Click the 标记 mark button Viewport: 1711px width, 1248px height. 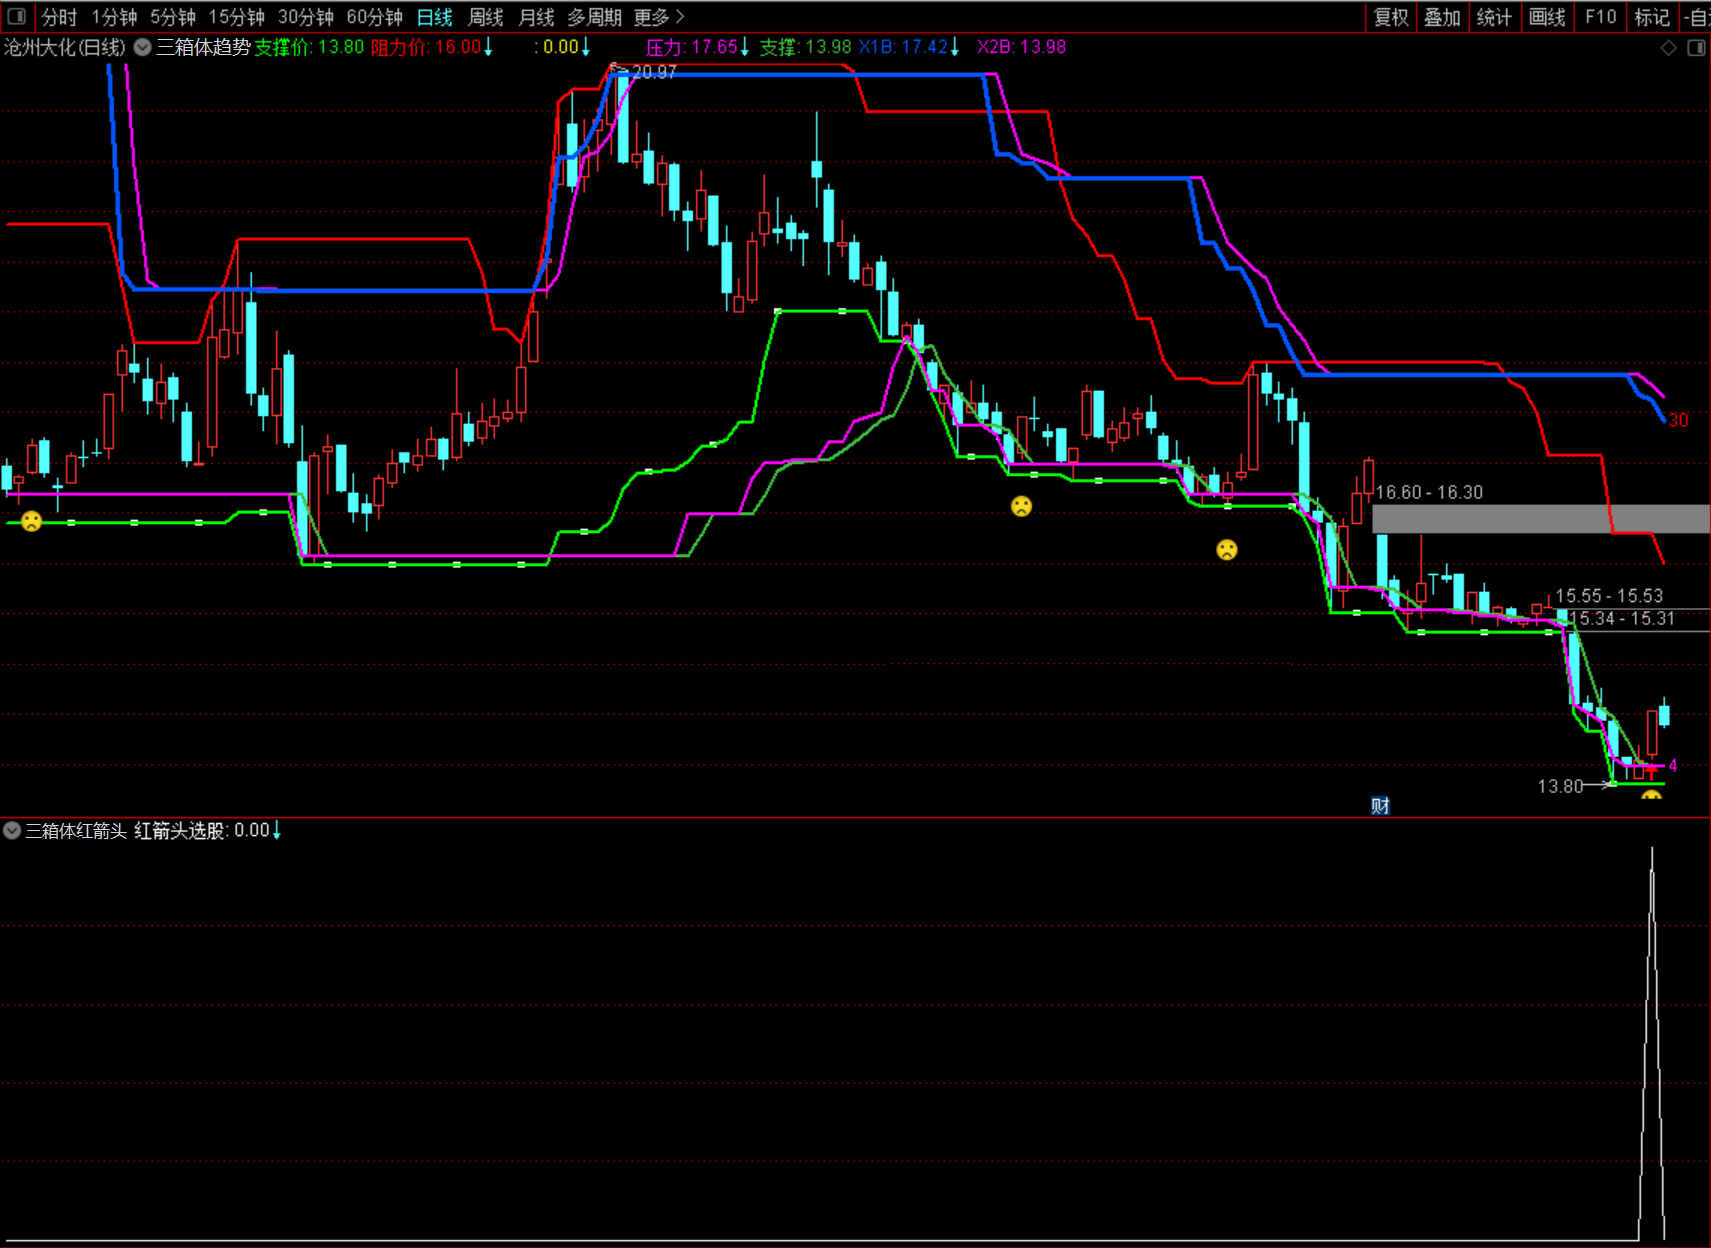coord(1652,17)
